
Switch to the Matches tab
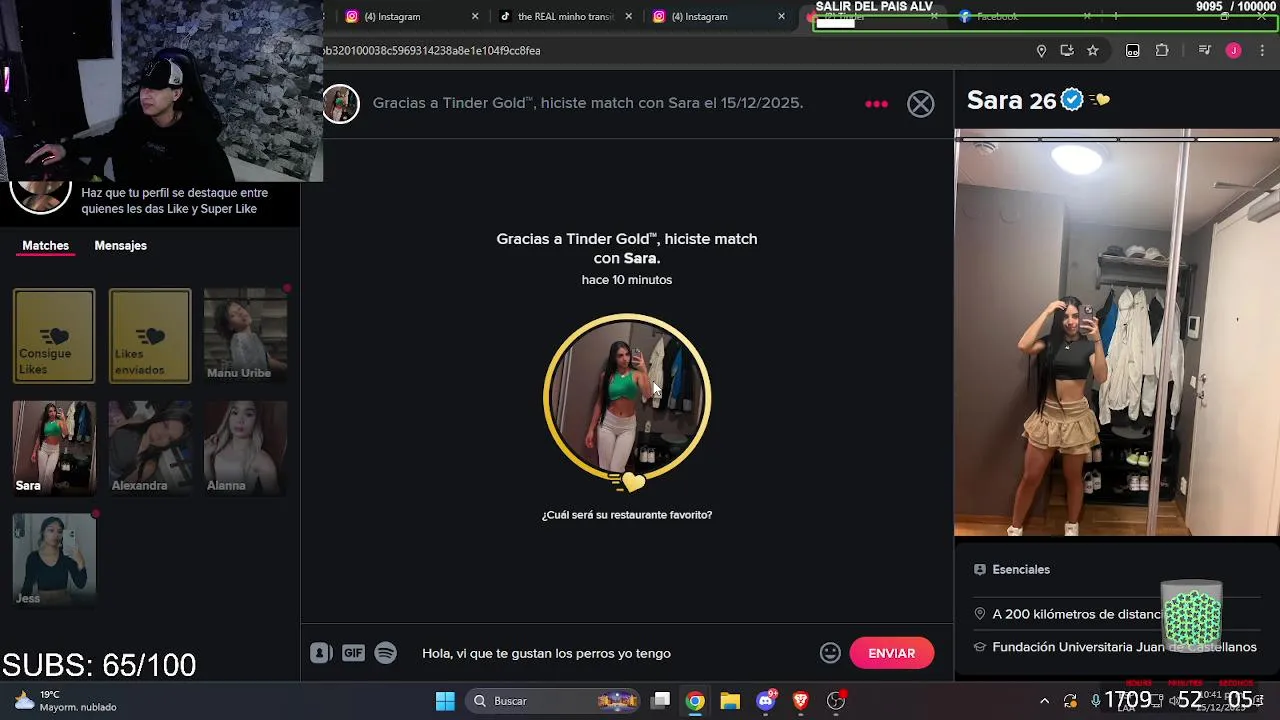click(46, 246)
